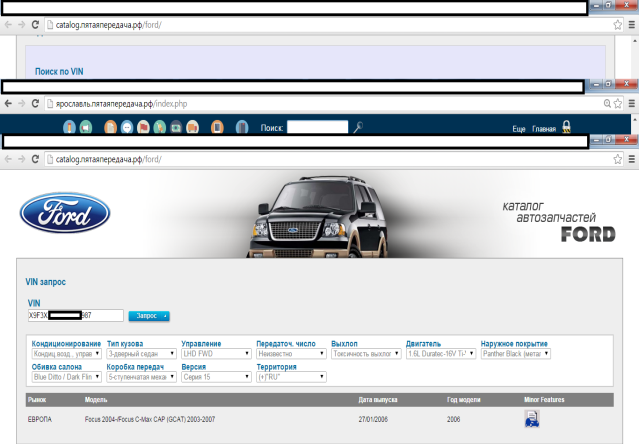Image resolution: width=642 pixels, height=444 pixels.
Task: Expand the Кондиционирование dropdown
Action: (x=66, y=353)
